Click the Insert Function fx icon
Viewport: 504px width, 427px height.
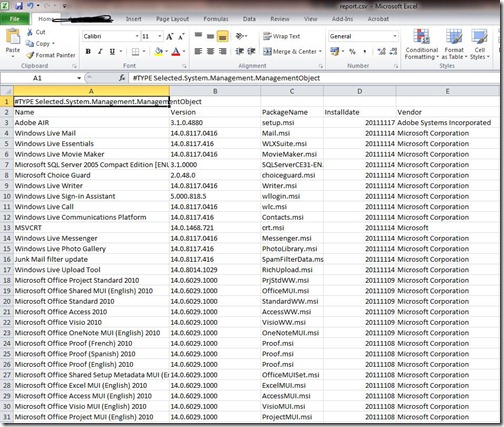click(122, 78)
